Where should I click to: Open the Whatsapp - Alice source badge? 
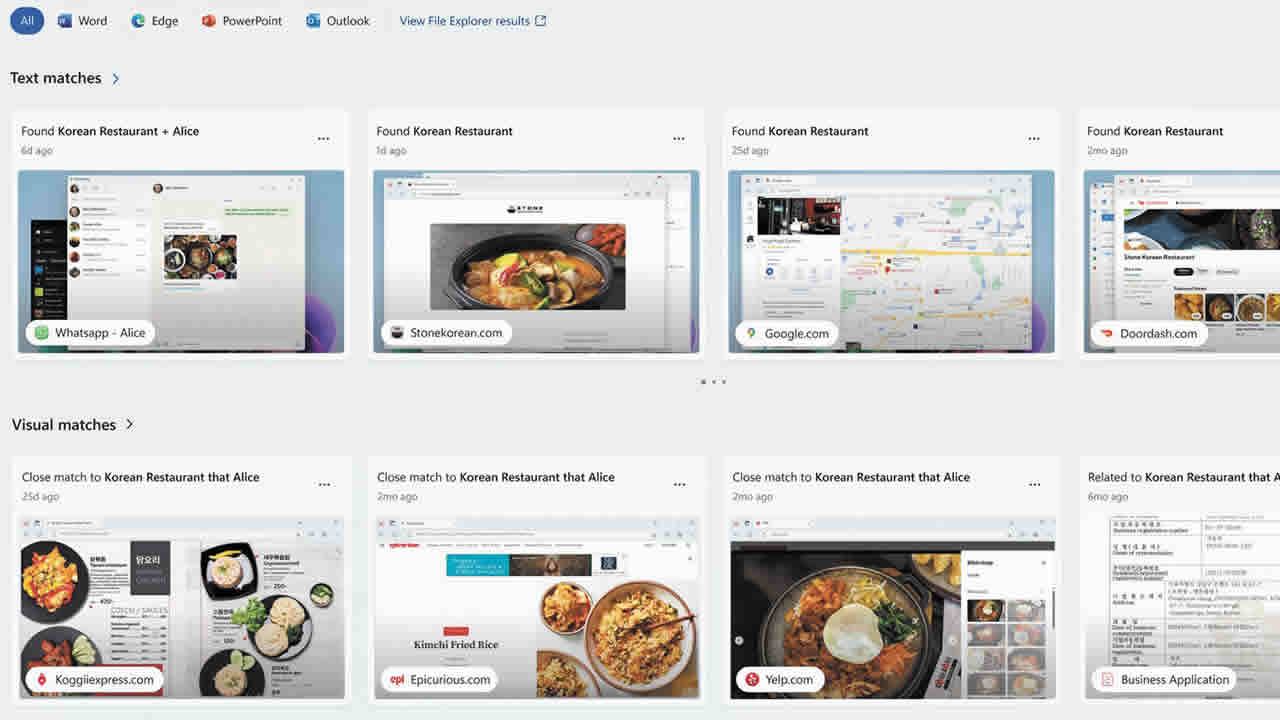tap(90, 333)
